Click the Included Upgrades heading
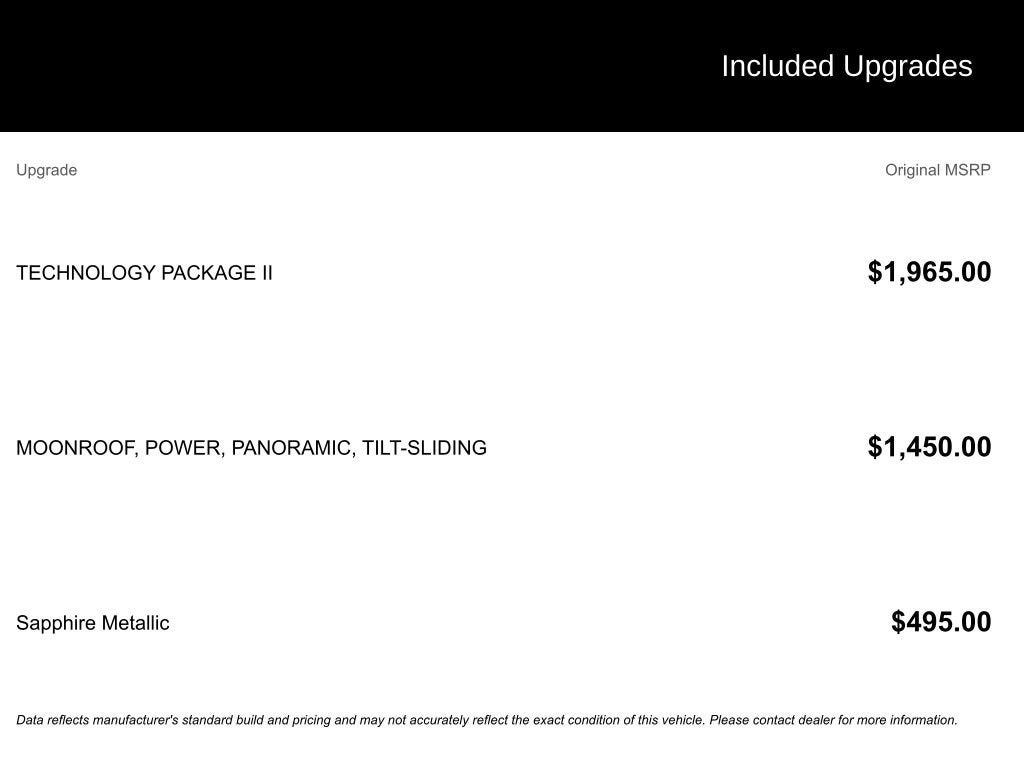 click(846, 66)
